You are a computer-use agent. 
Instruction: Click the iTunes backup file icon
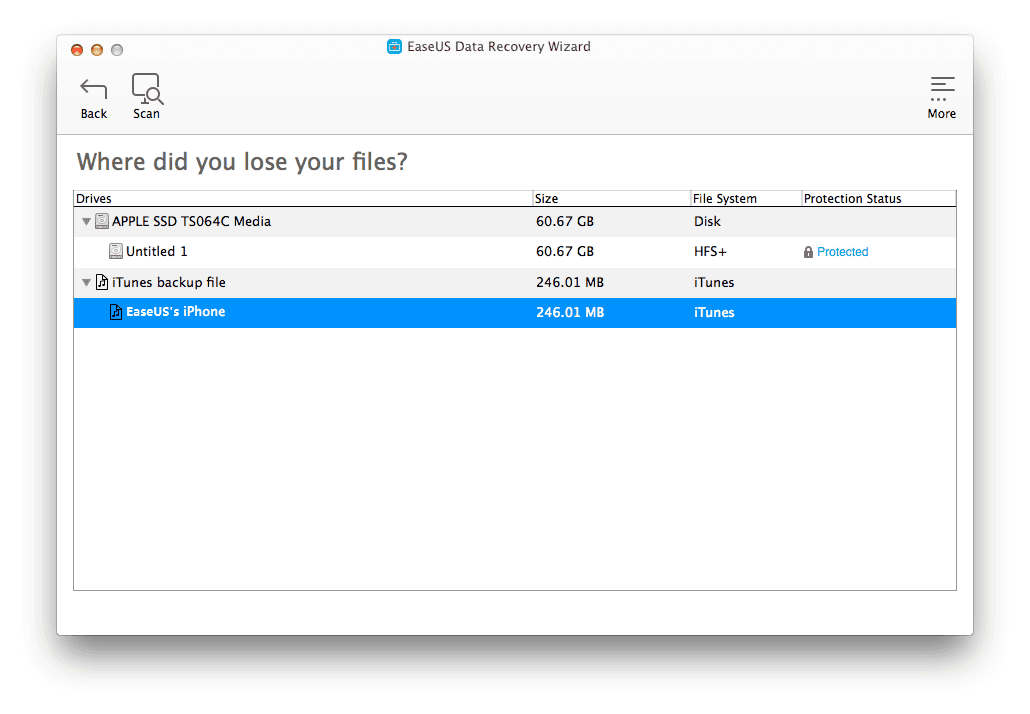tap(102, 282)
